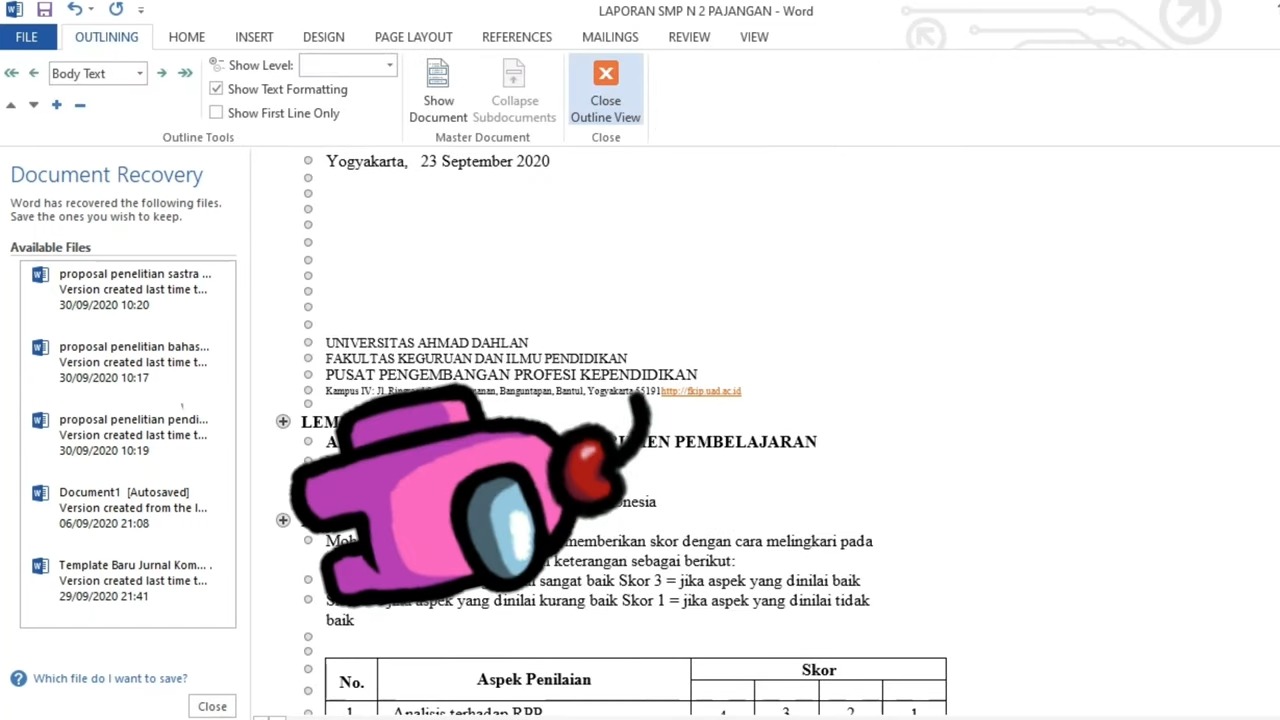
Task: Click the No. table header cell
Action: 351,682
